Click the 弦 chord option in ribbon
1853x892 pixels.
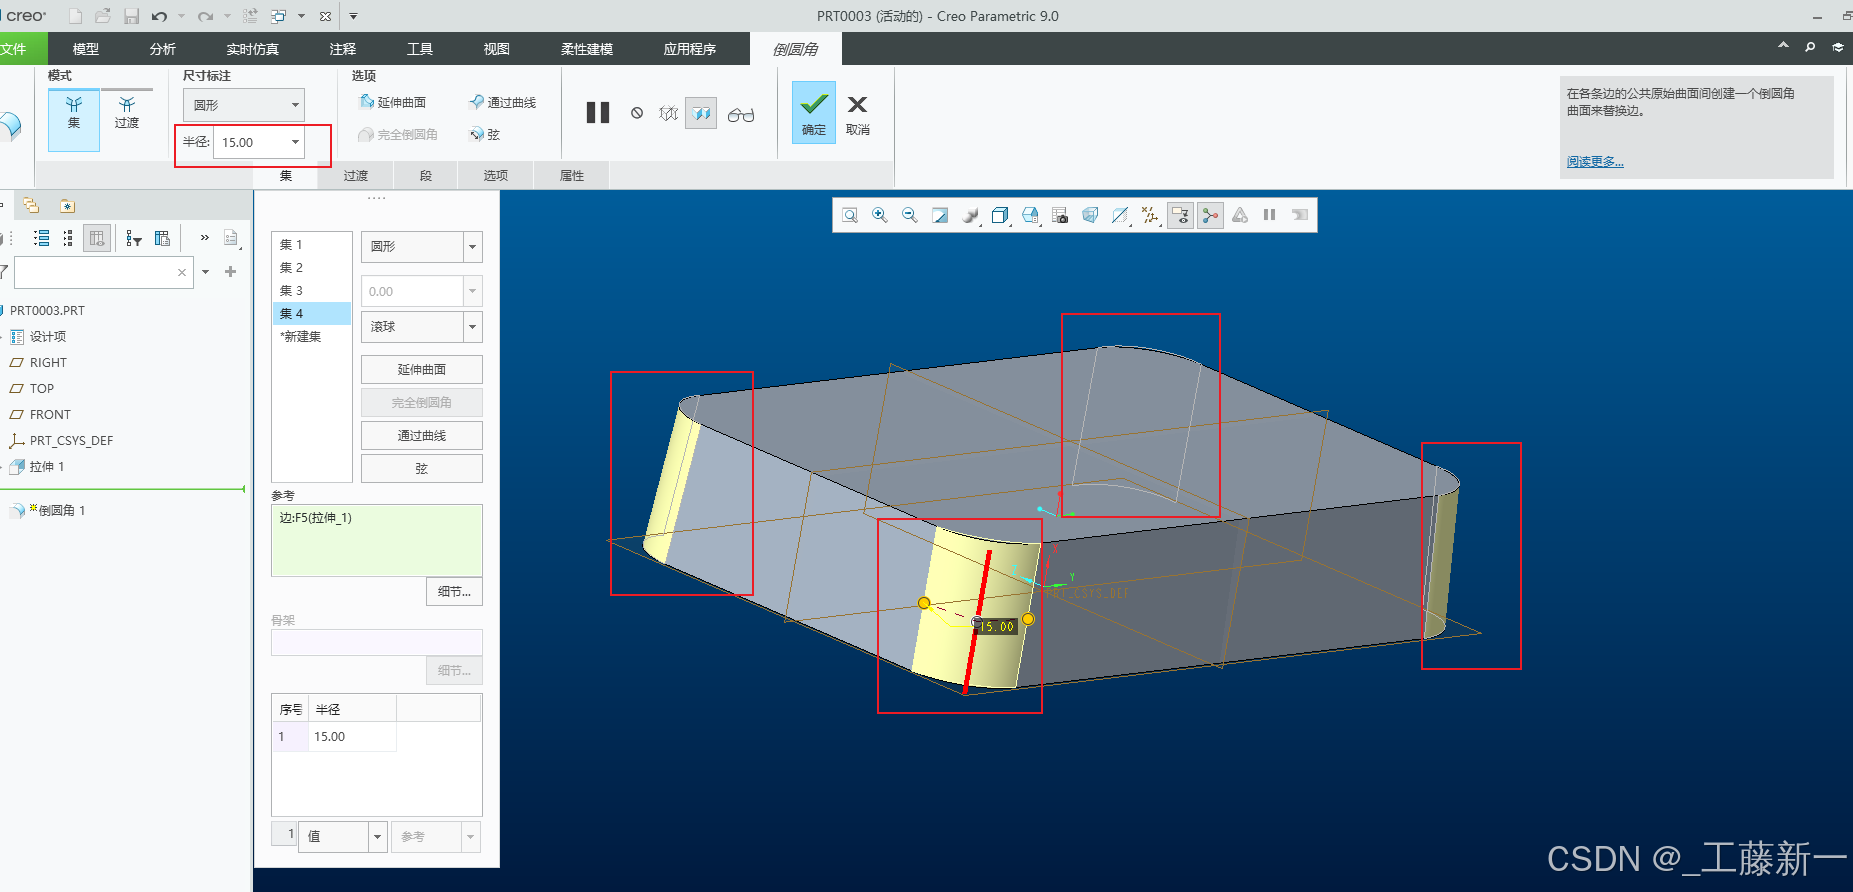(484, 134)
